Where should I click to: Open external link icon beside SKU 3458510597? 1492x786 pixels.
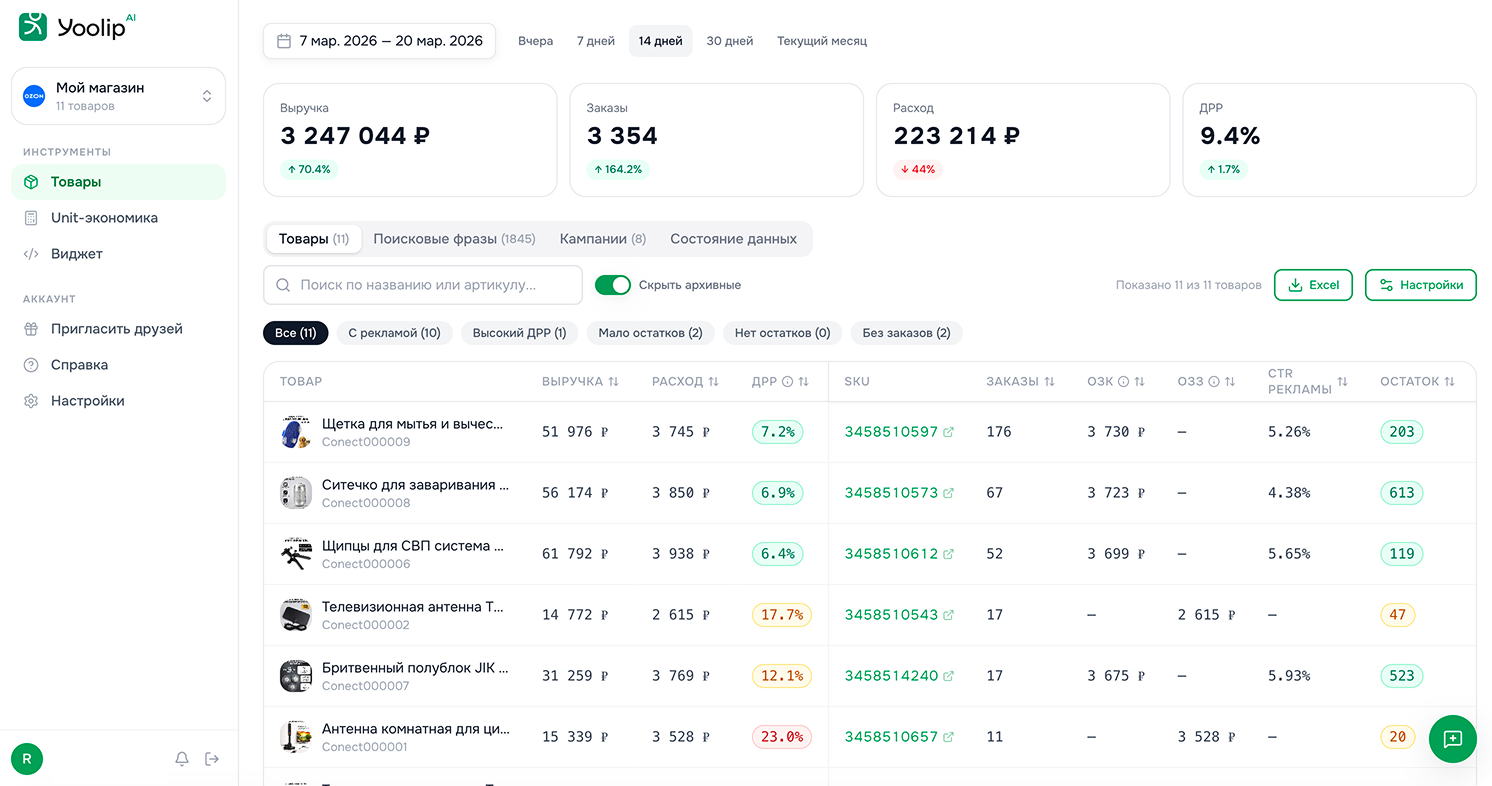click(948, 432)
